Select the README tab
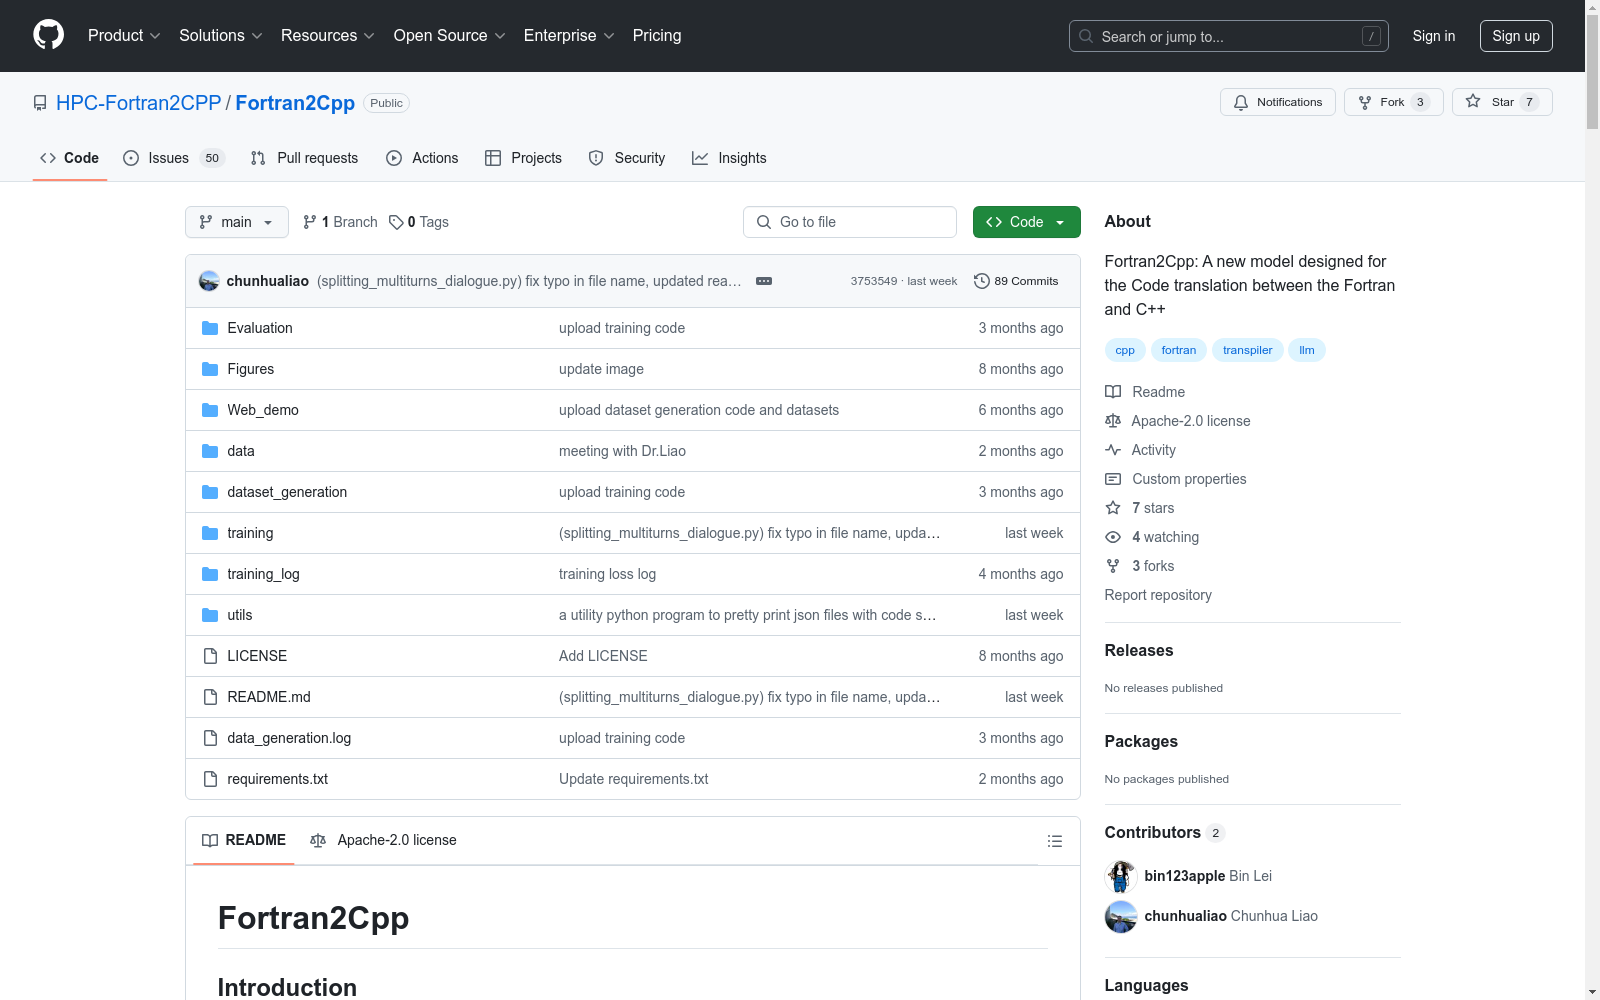Screen dimensions: 1600x1000 coord(244,841)
